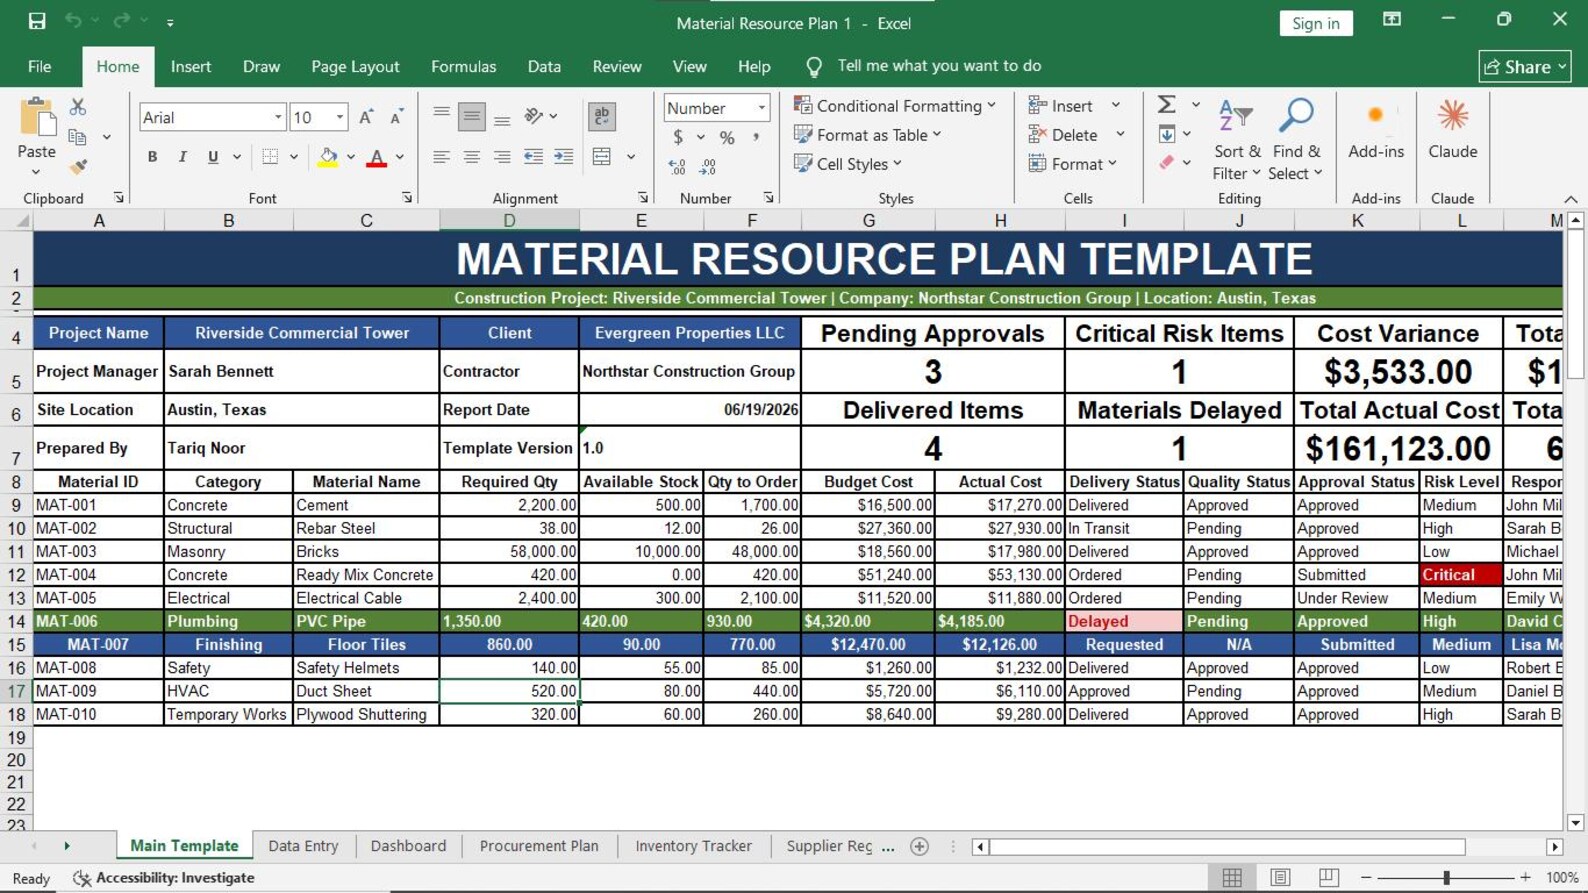Open the Dashboard sheet tab

point(408,846)
